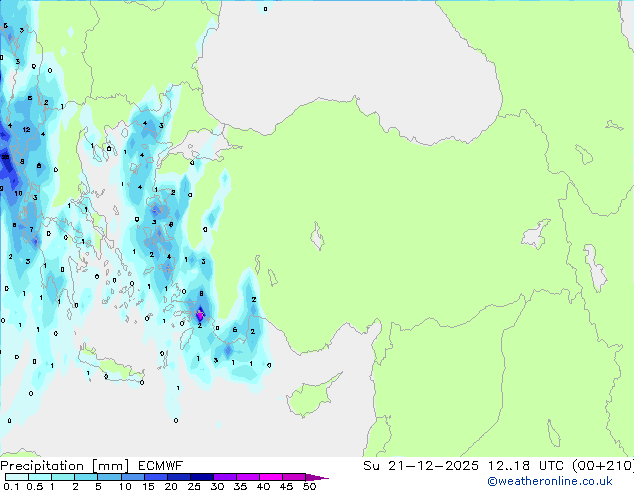Click the '12' precipitation value on the map
The width and height of the screenshot is (634, 490).
point(26,130)
